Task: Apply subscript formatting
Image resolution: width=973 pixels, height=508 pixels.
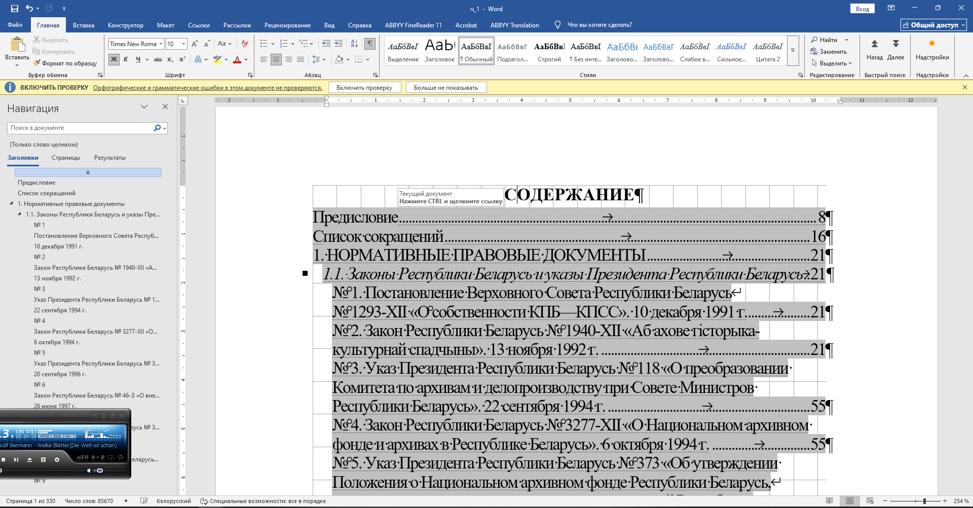Action: tap(170, 60)
